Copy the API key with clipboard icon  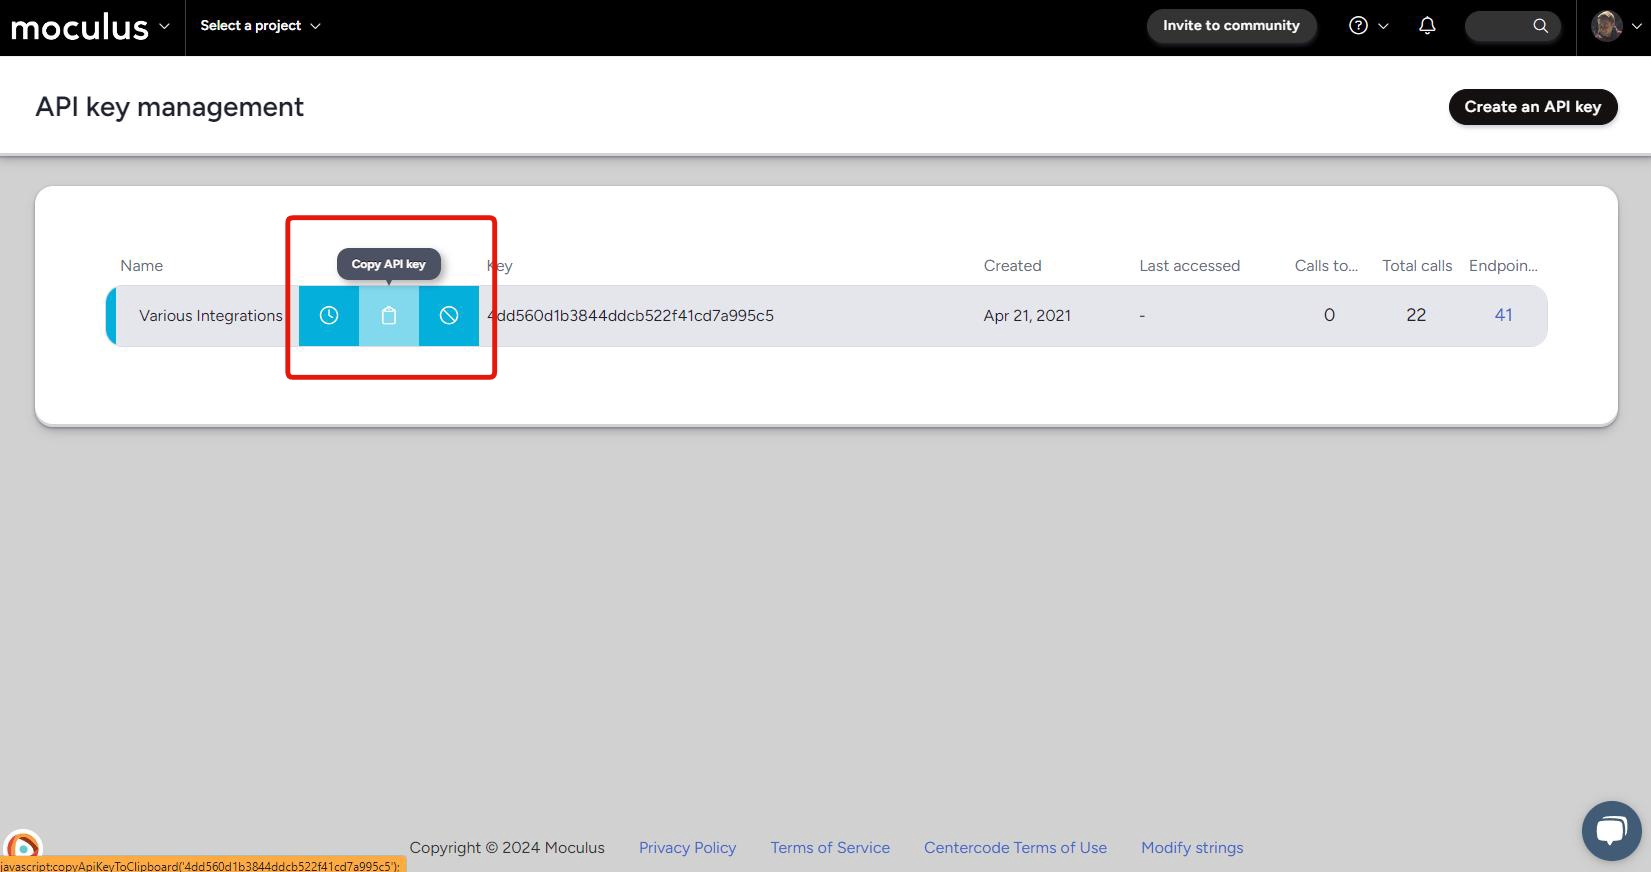click(x=389, y=316)
